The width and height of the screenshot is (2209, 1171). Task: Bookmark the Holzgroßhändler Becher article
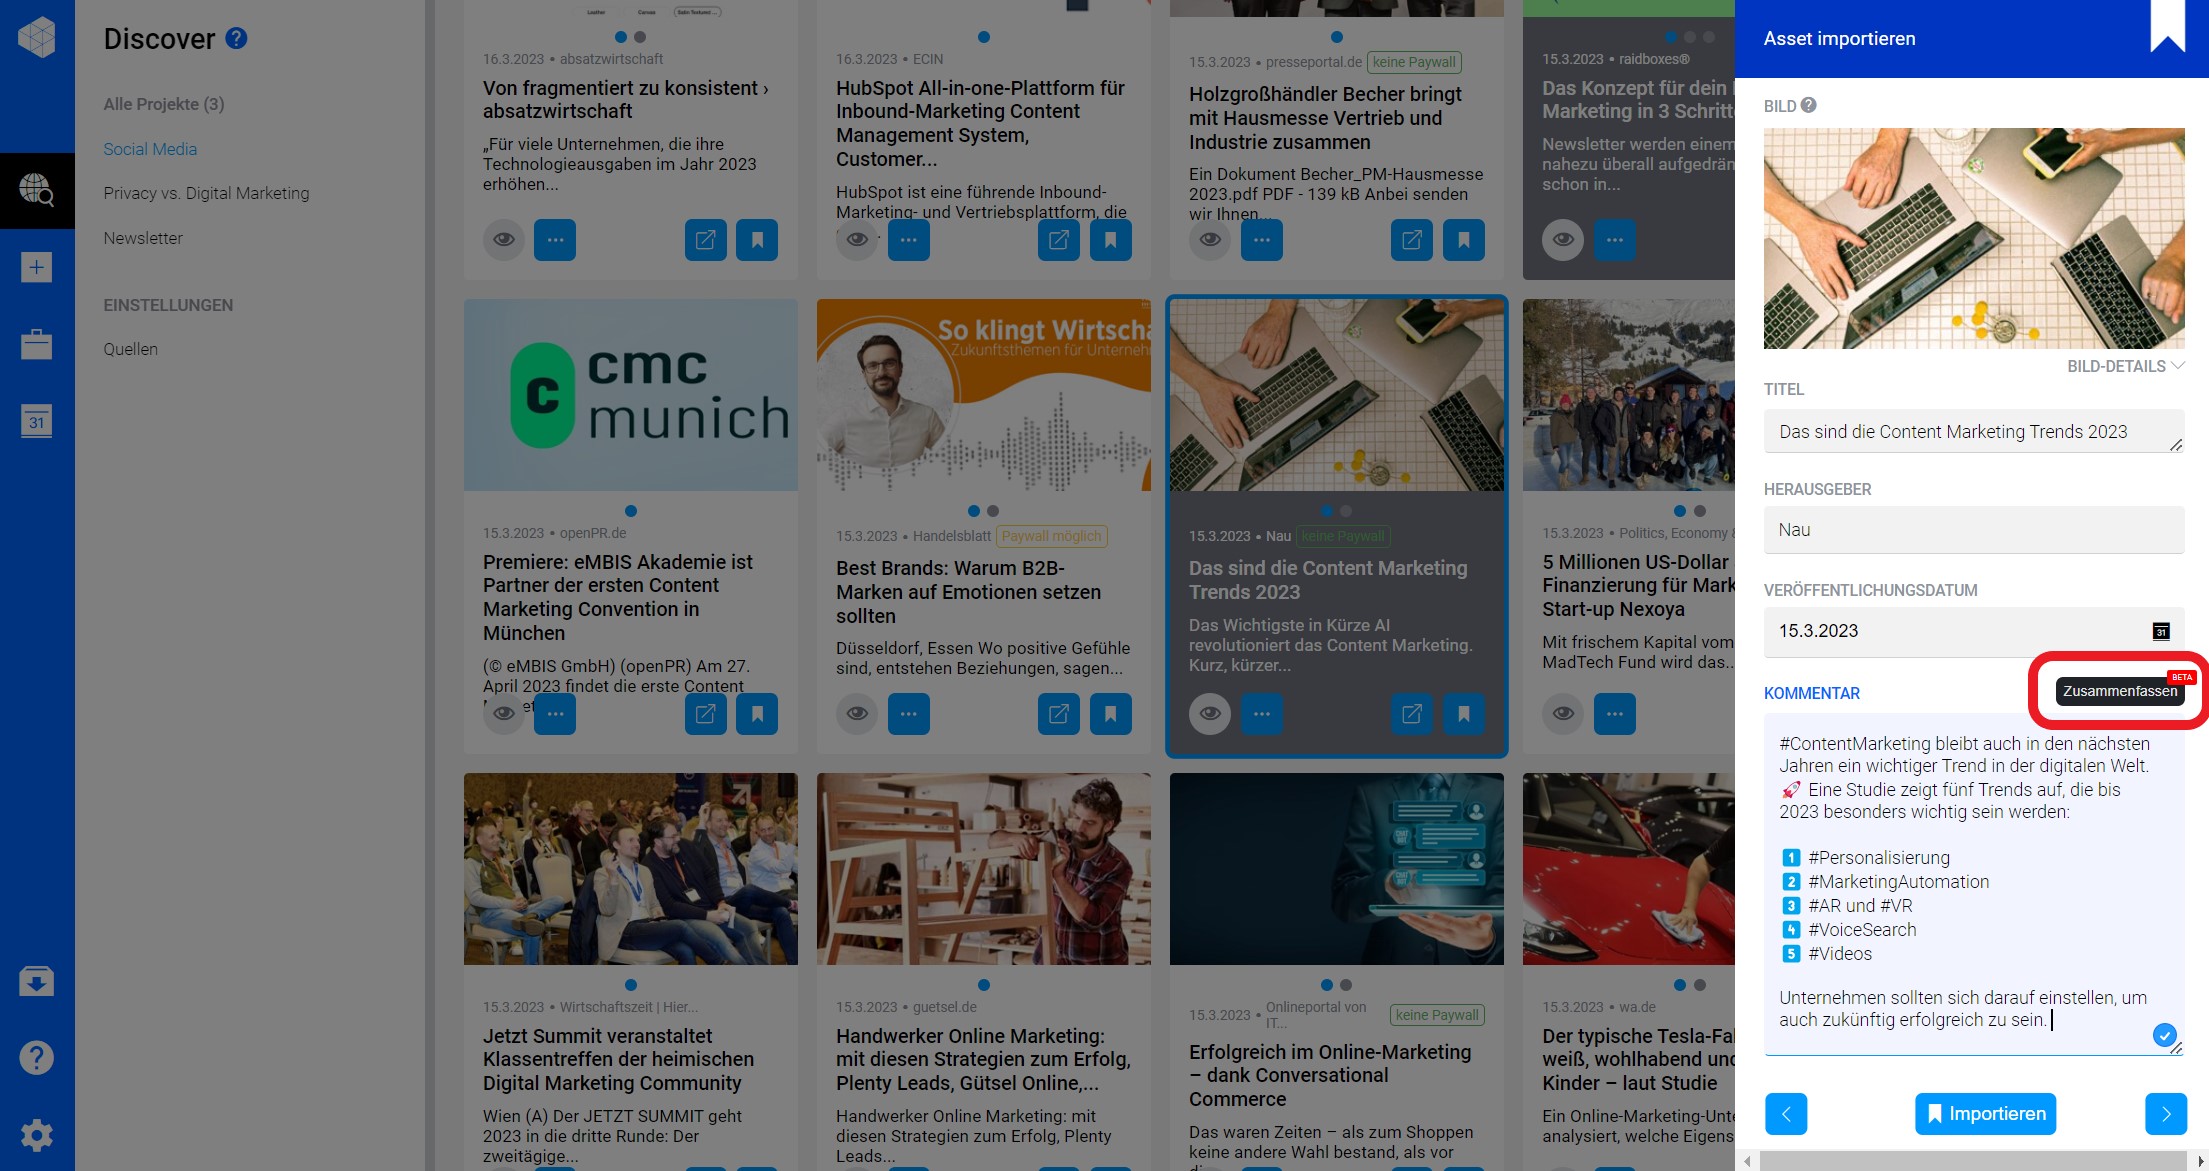pyautogui.click(x=1464, y=240)
